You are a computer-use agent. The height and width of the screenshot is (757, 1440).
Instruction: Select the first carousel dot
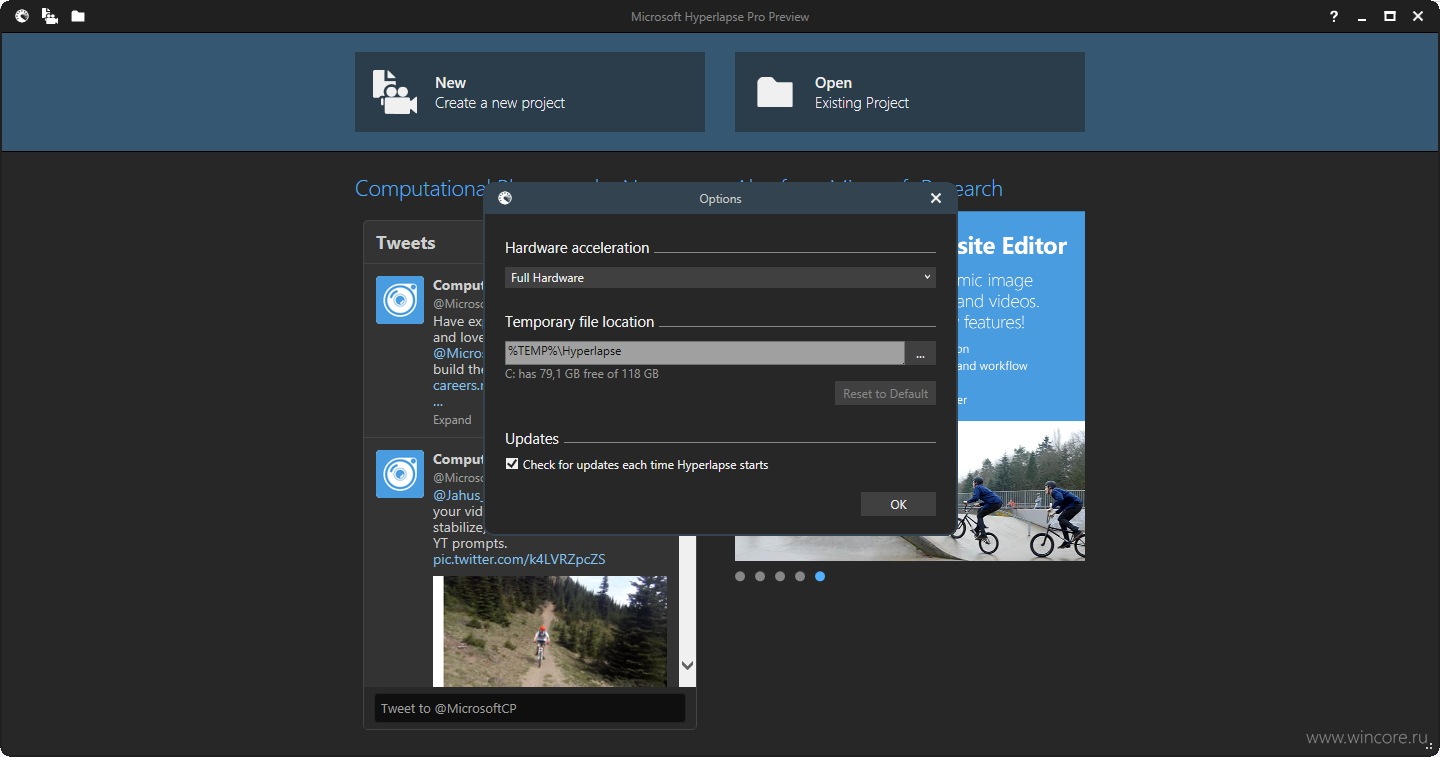pos(740,576)
